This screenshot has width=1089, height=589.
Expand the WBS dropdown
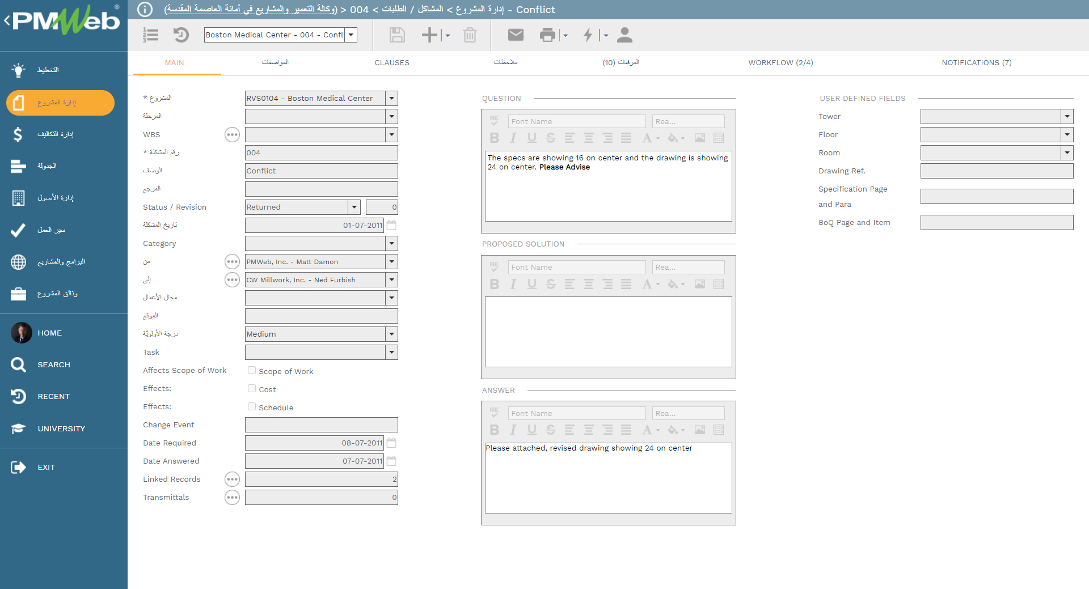pyautogui.click(x=392, y=134)
